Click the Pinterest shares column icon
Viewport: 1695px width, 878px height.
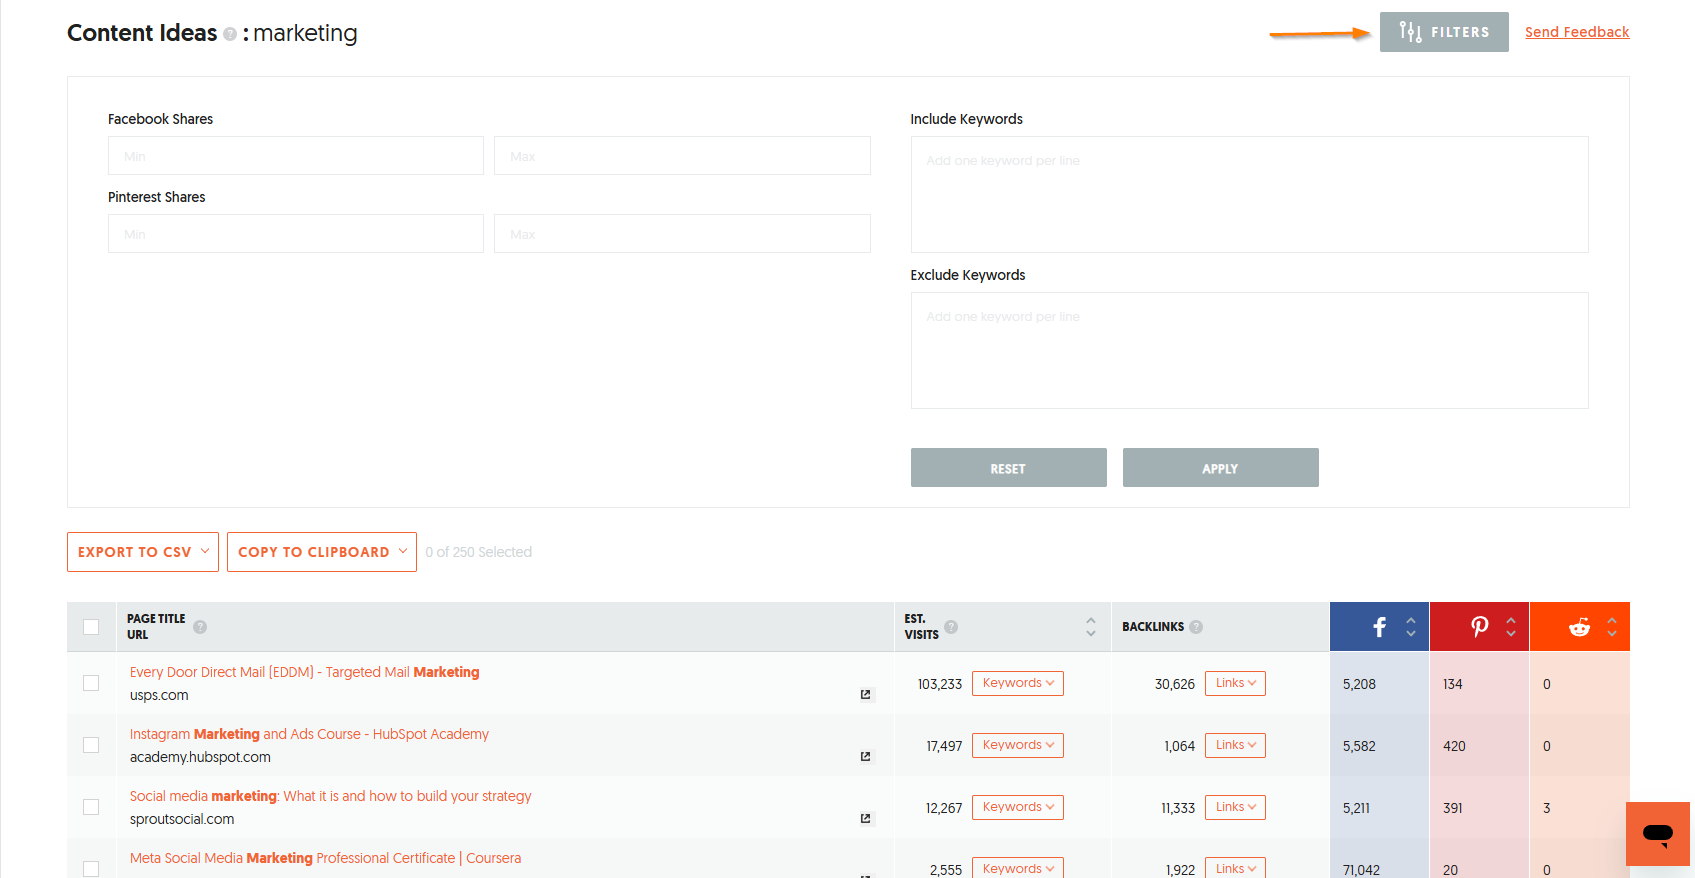tap(1480, 627)
